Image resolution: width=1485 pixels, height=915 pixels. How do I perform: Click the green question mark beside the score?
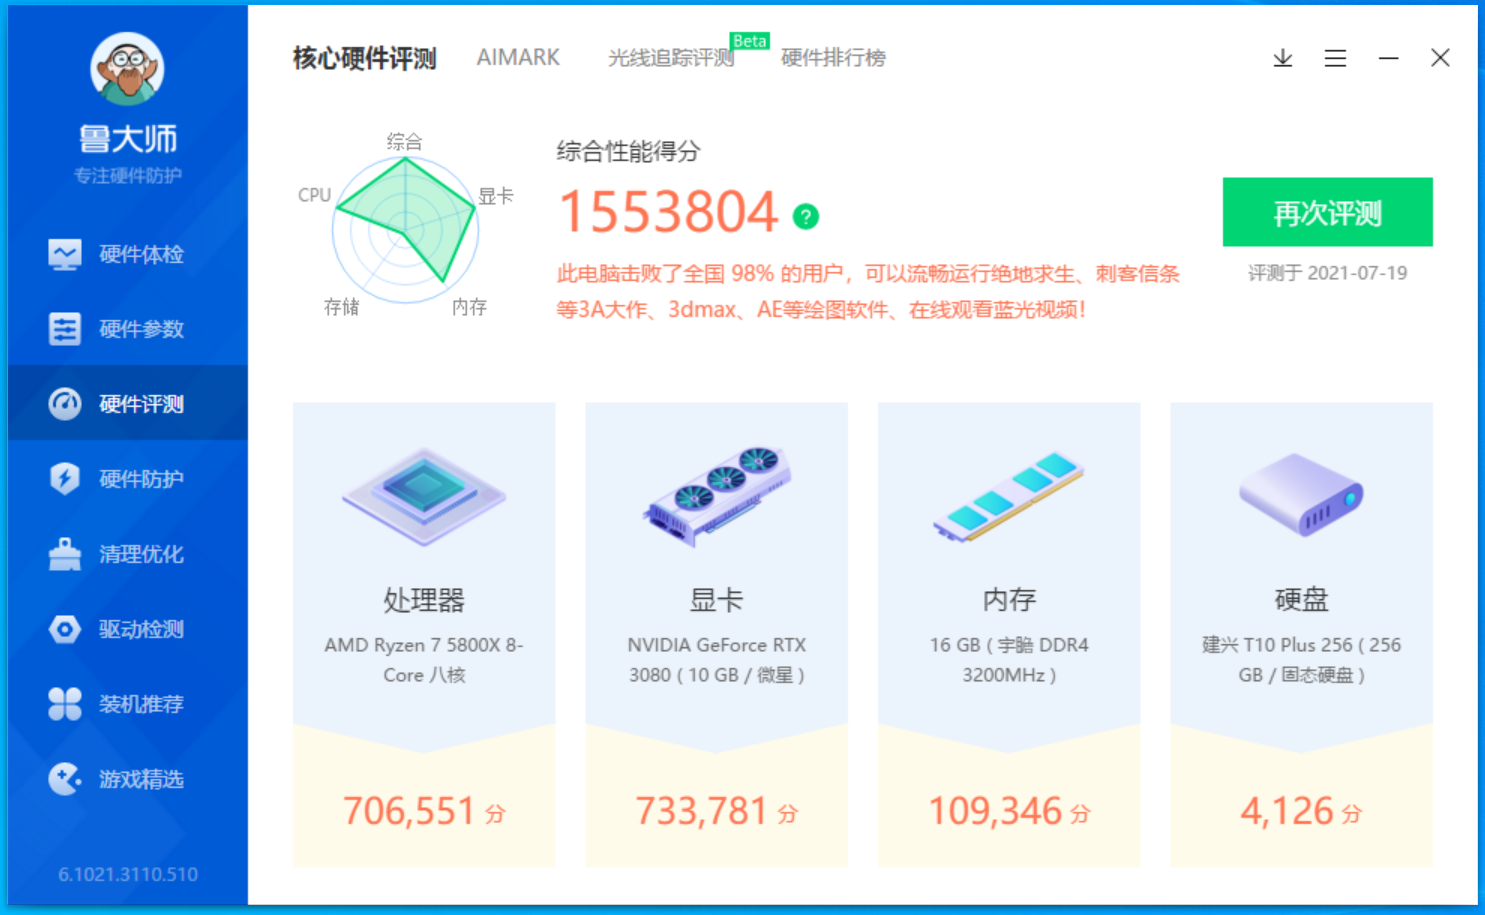(x=806, y=216)
